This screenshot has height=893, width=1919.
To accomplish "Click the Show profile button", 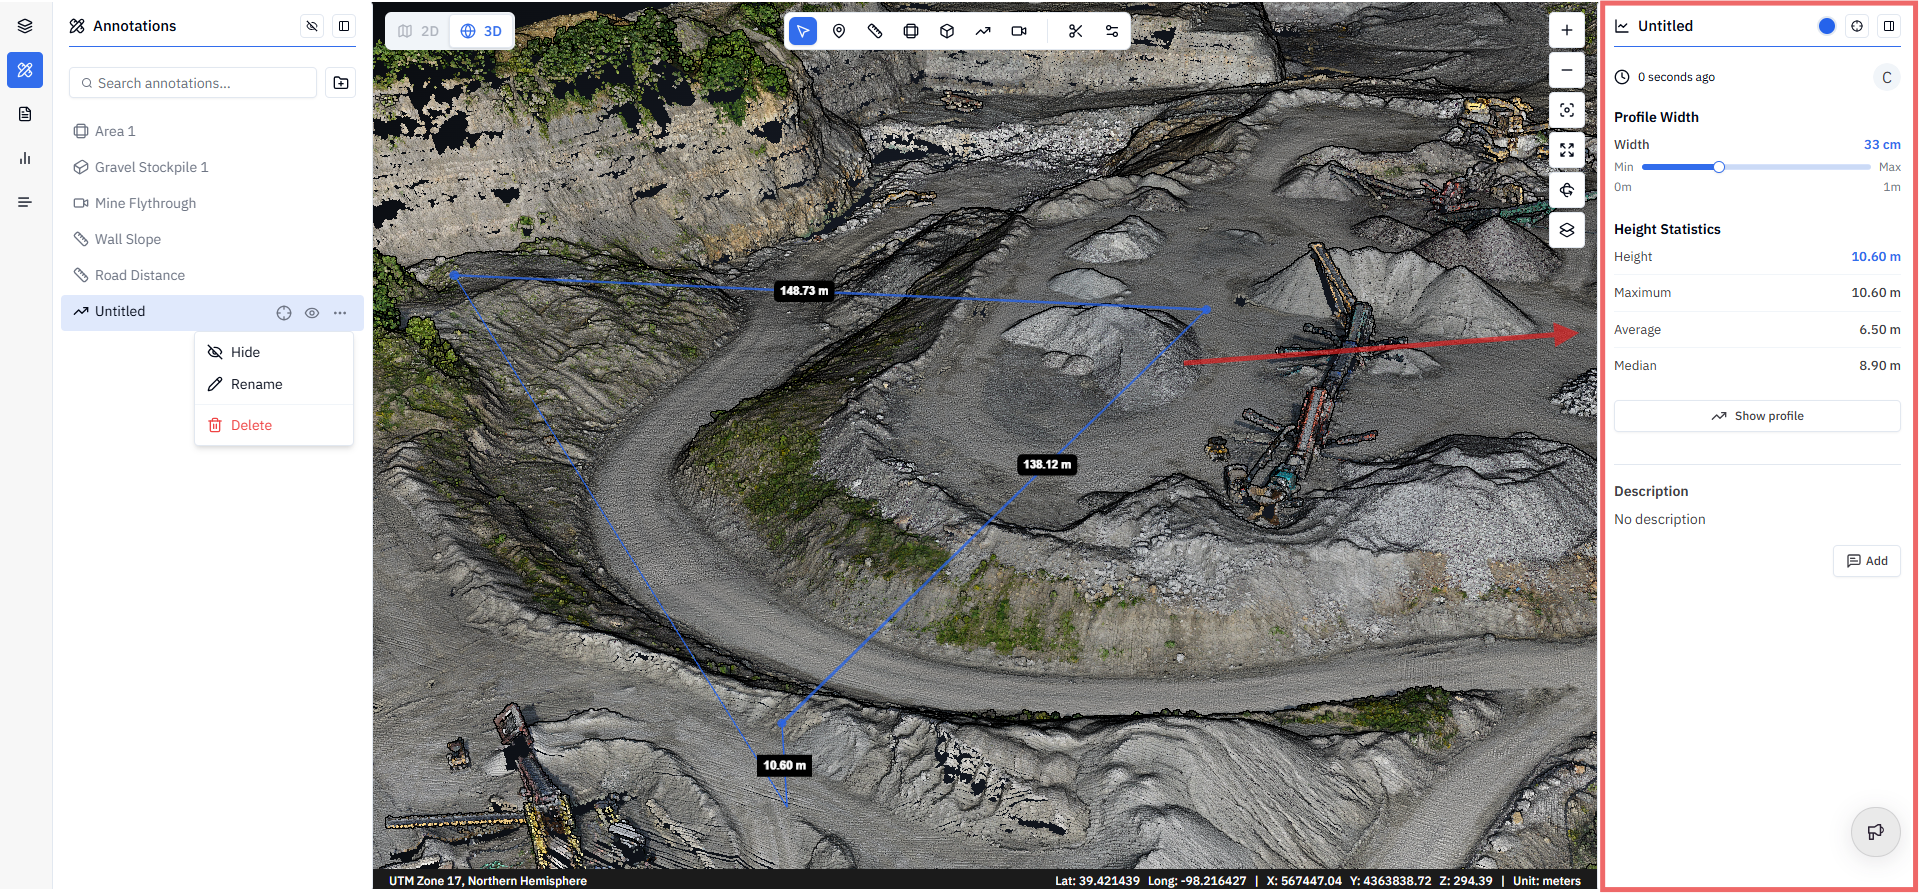I will [1757, 416].
